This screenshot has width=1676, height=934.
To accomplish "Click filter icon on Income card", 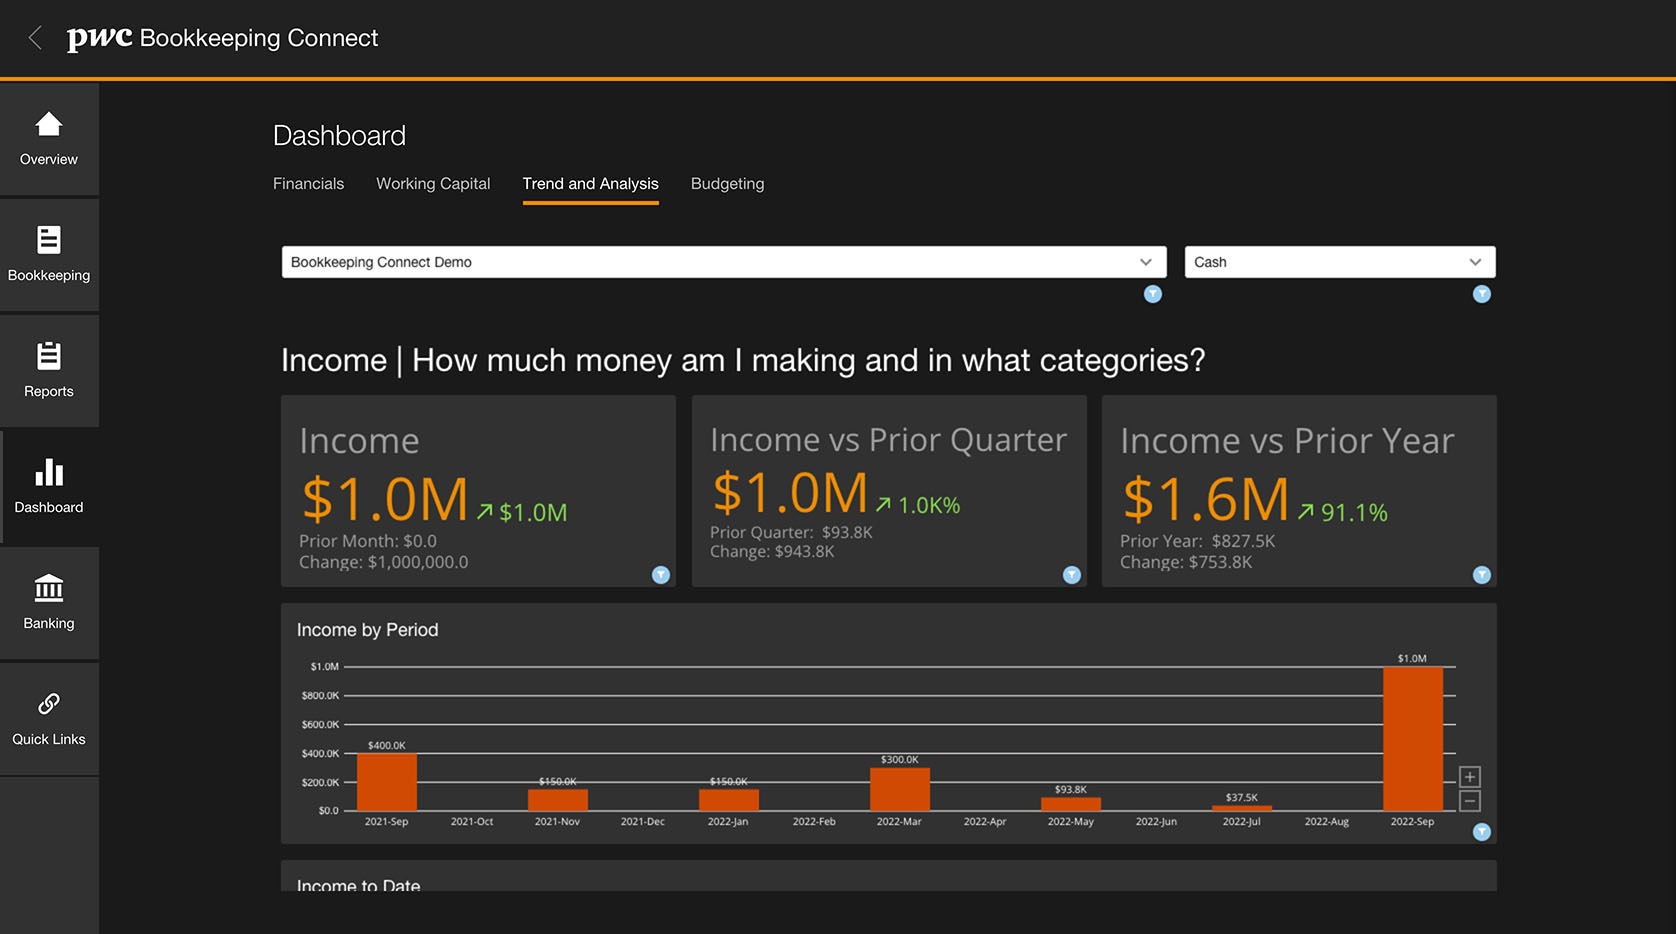I will (x=661, y=575).
